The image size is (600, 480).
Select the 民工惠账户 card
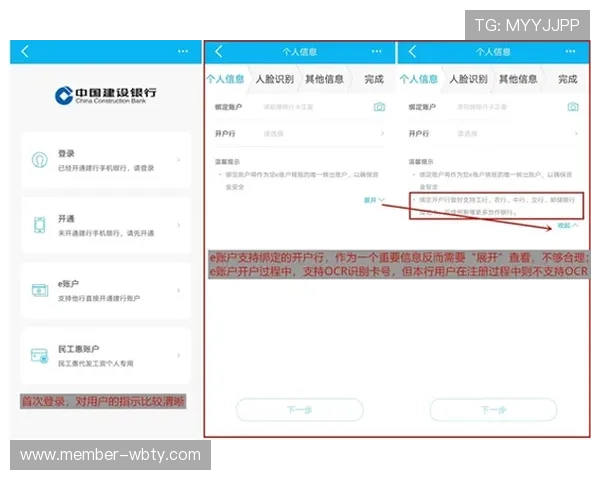pos(106,356)
